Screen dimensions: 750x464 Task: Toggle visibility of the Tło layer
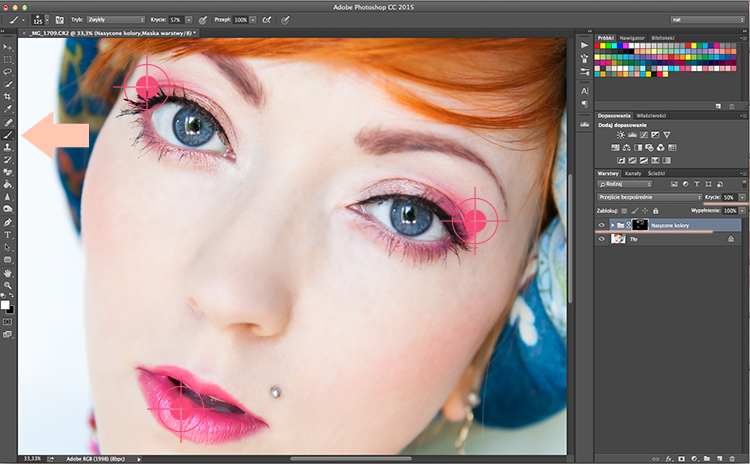coord(602,239)
